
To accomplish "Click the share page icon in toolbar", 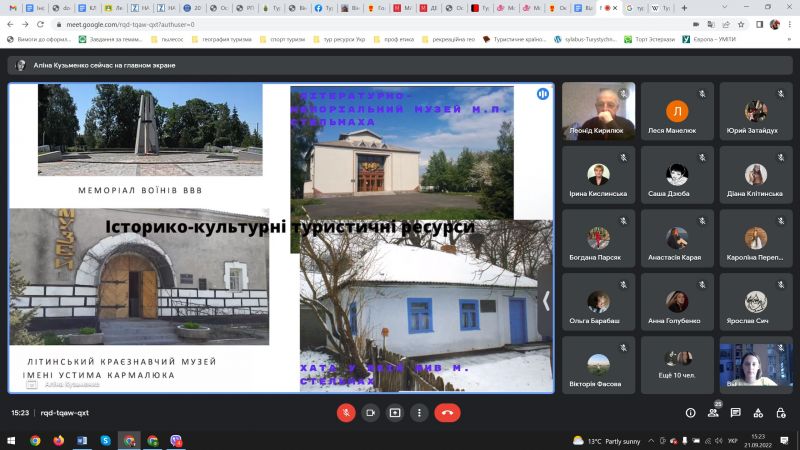I will click(726, 24).
